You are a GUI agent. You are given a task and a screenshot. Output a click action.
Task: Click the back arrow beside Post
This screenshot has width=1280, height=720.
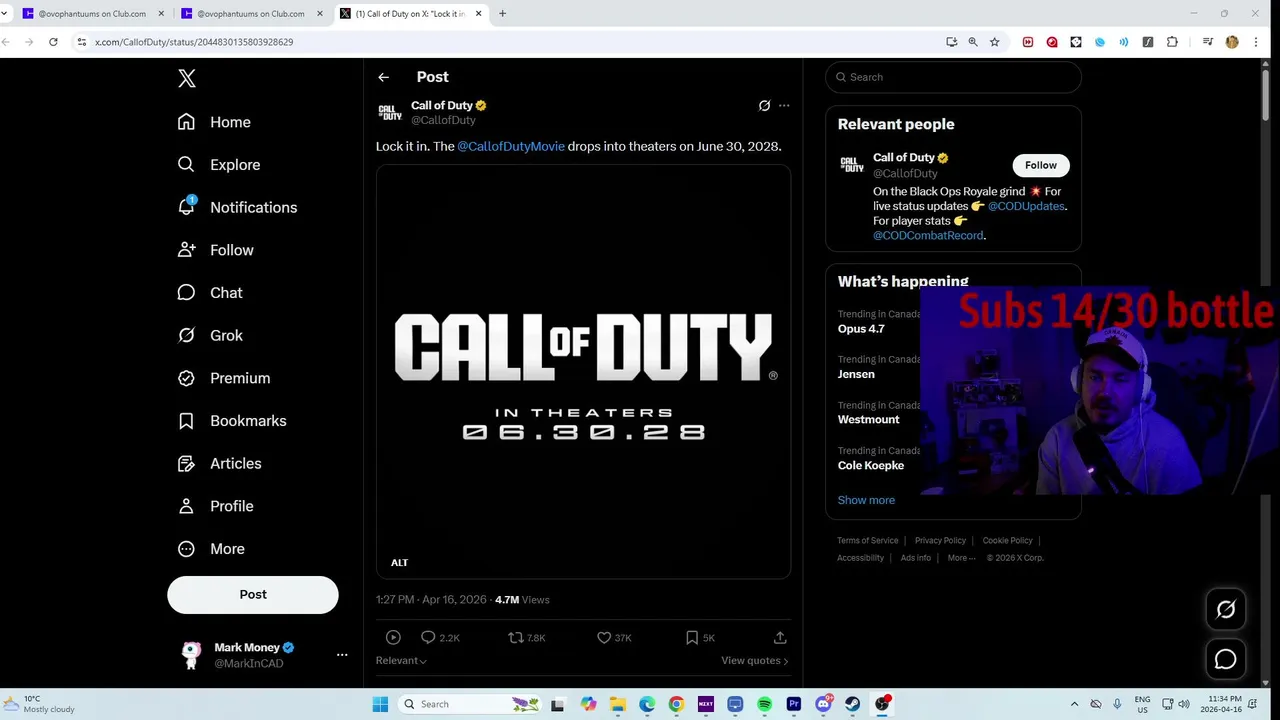click(383, 77)
